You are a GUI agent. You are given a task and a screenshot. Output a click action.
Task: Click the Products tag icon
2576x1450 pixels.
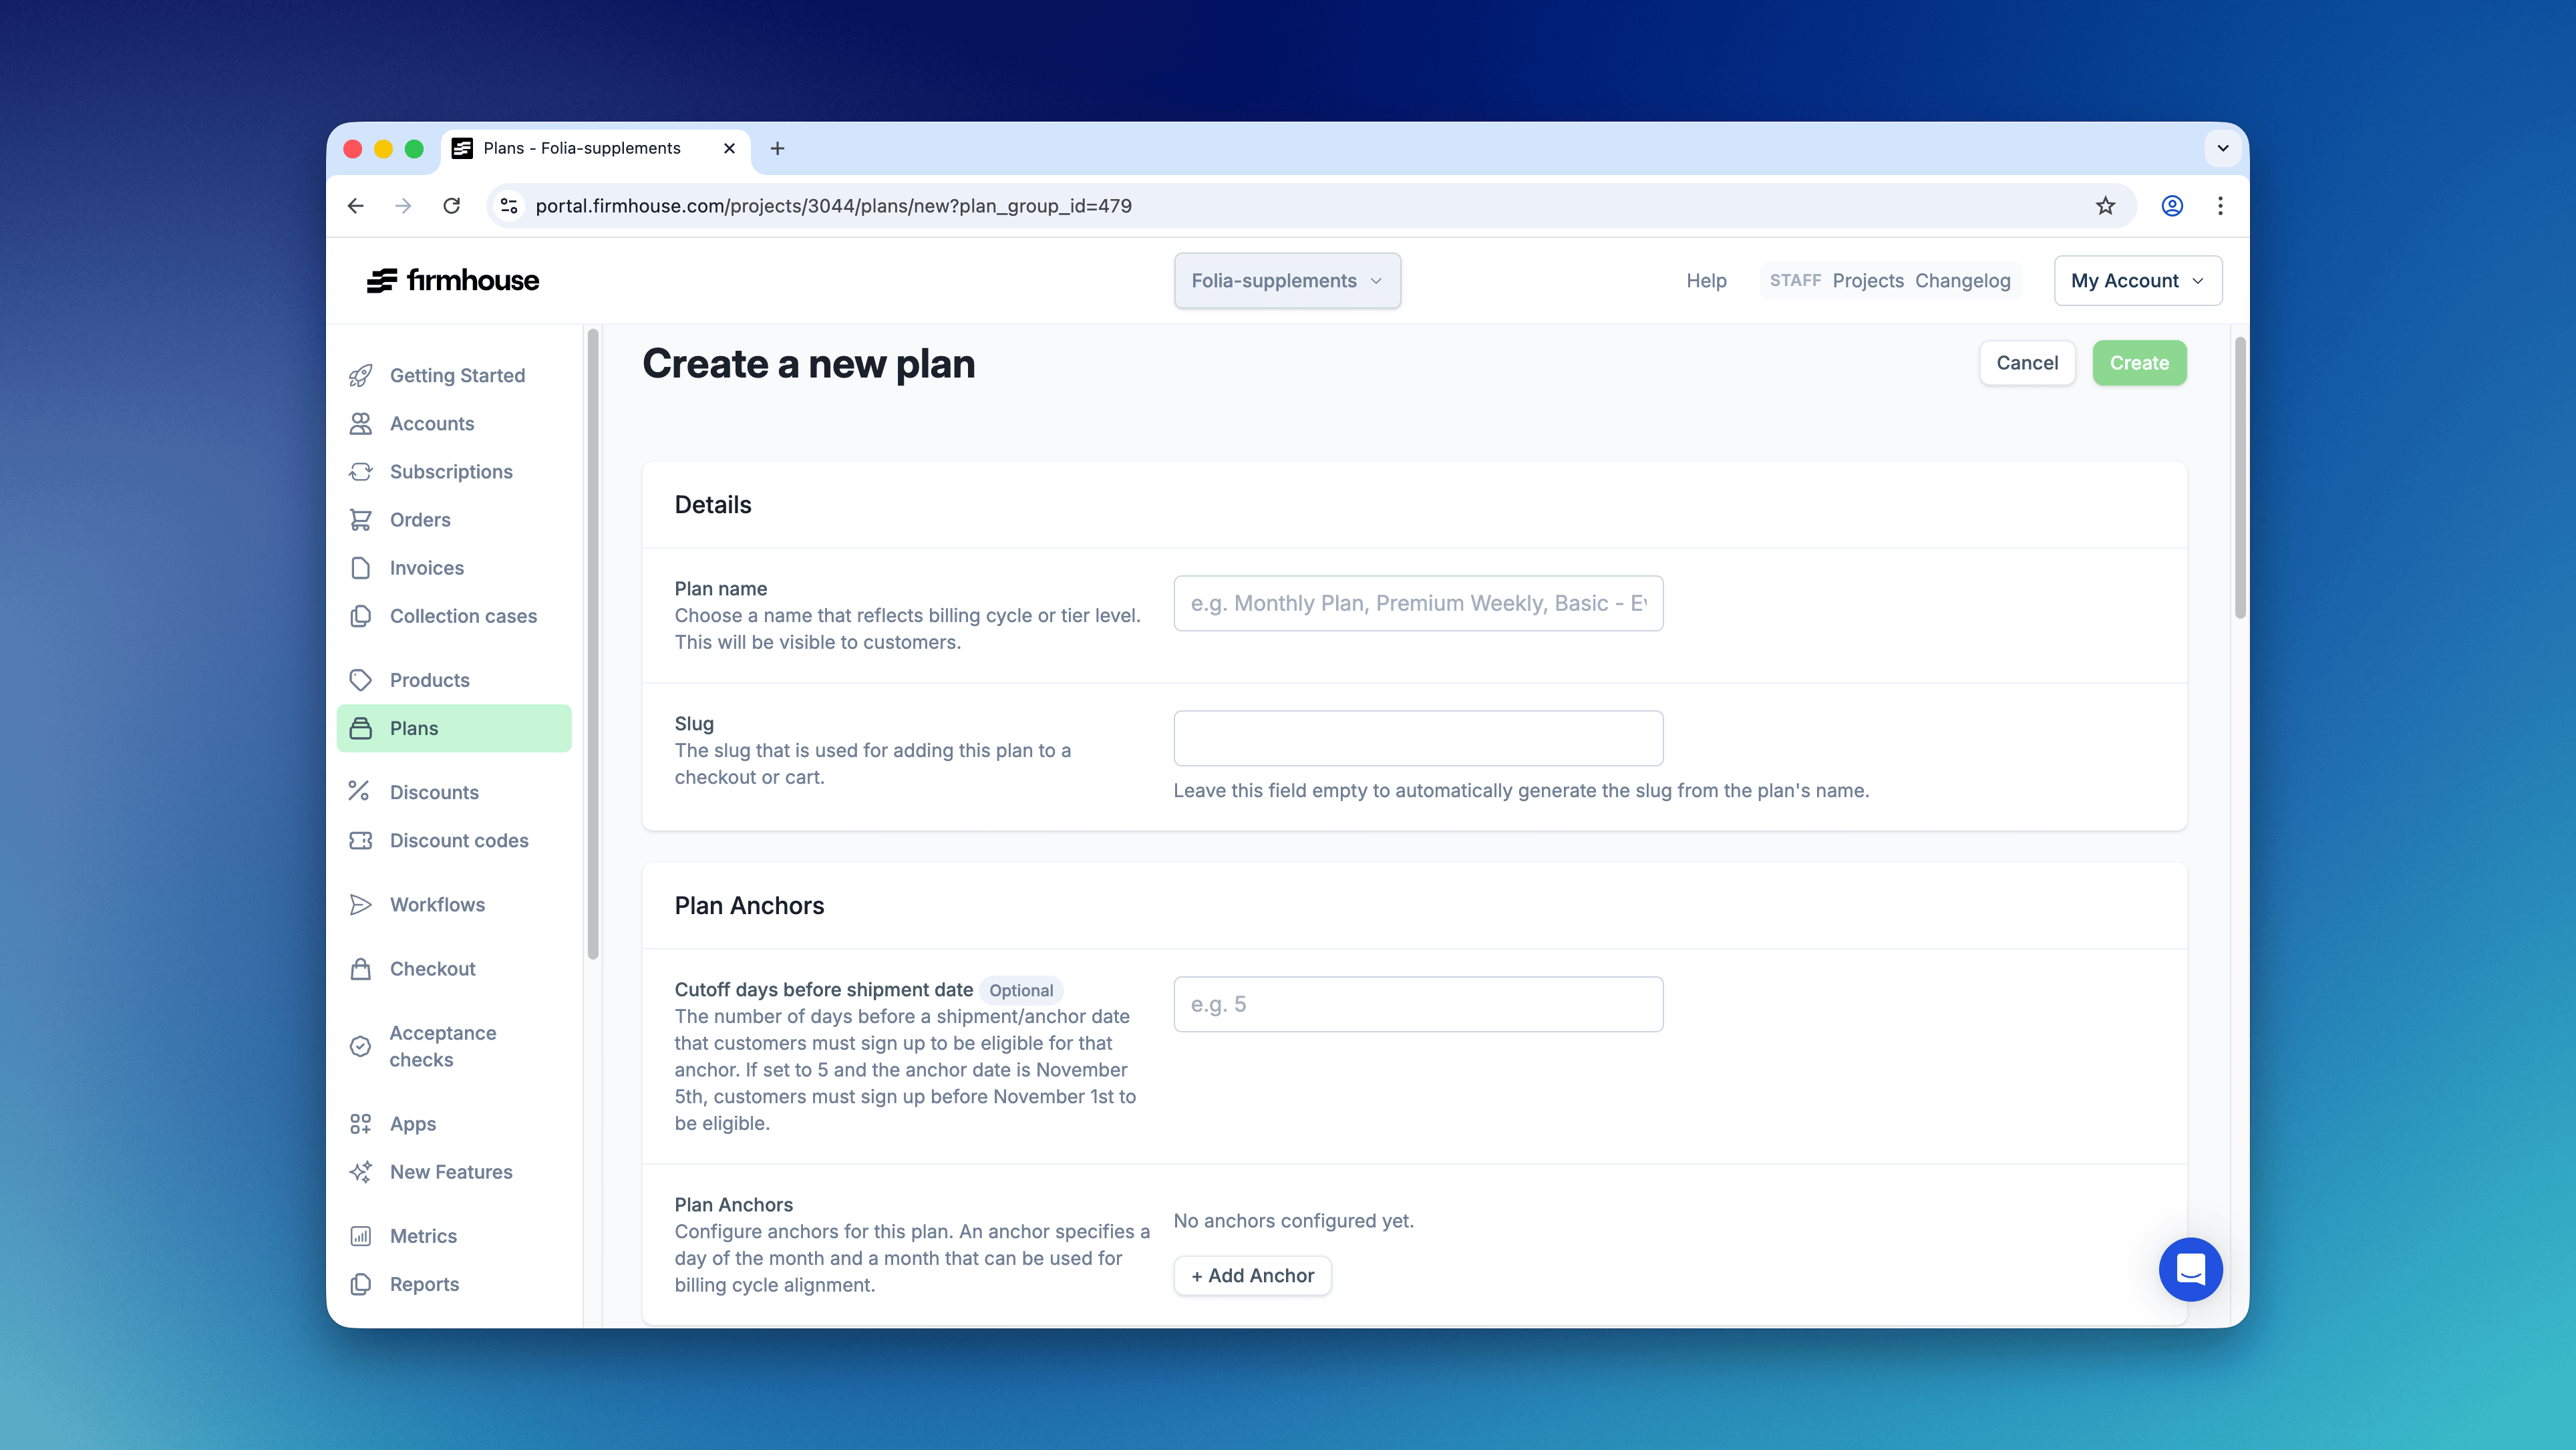pyautogui.click(x=360, y=680)
